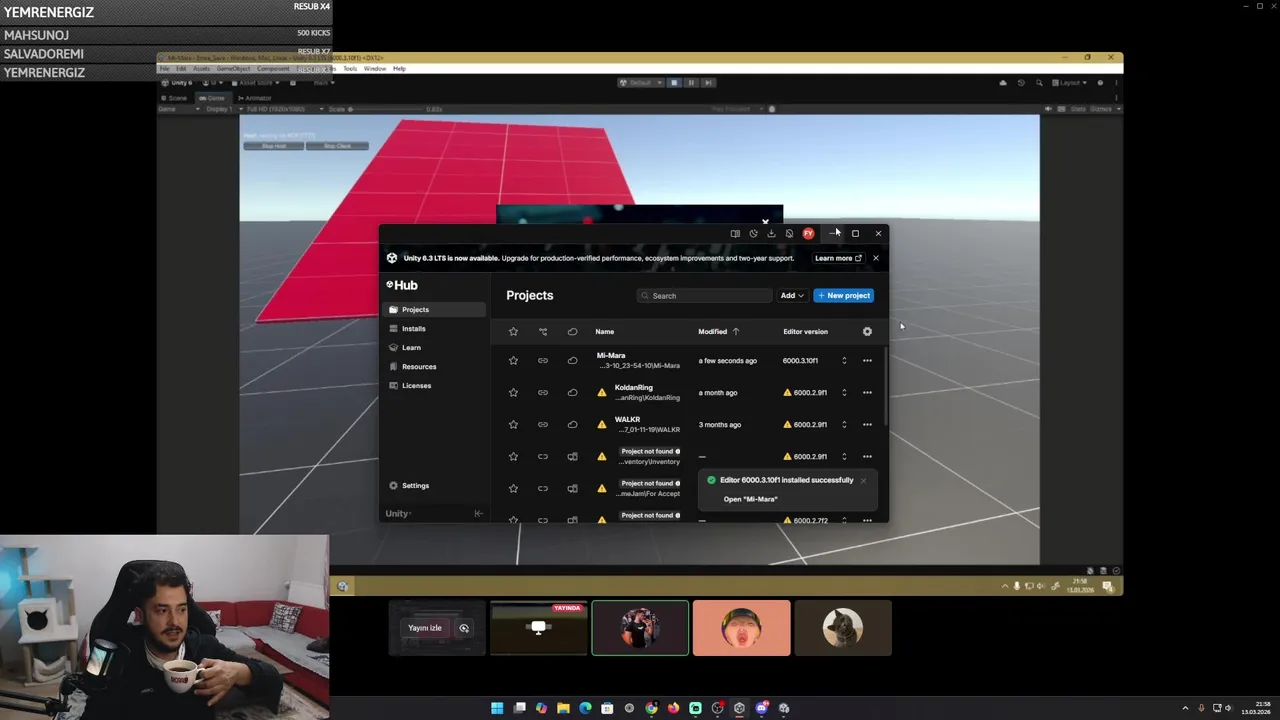The height and width of the screenshot is (720, 1280).
Task: Sort projects by Modified column
Action: pyautogui.click(x=719, y=332)
